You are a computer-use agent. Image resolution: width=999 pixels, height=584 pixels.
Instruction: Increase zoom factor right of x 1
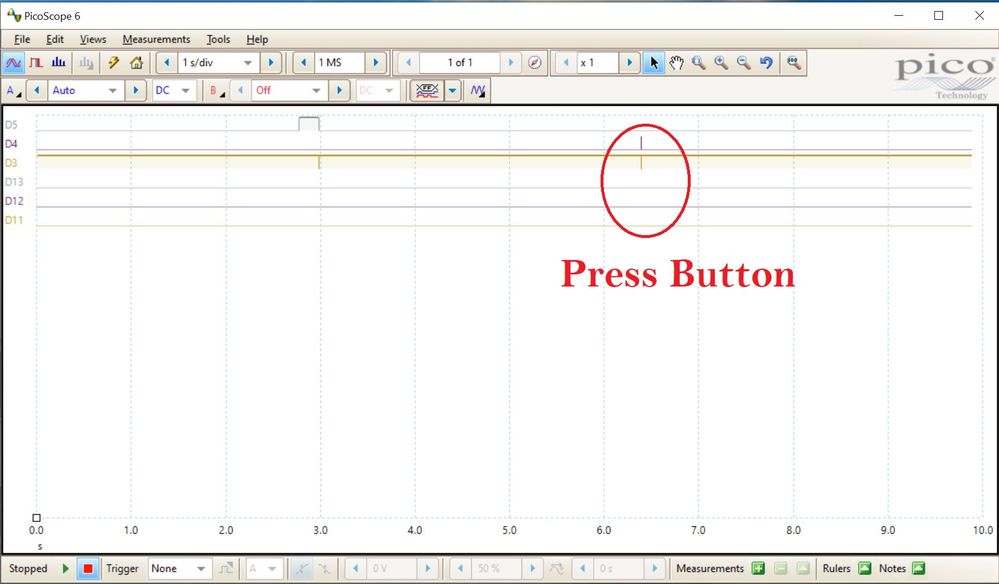pyautogui.click(x=629, y=62)
